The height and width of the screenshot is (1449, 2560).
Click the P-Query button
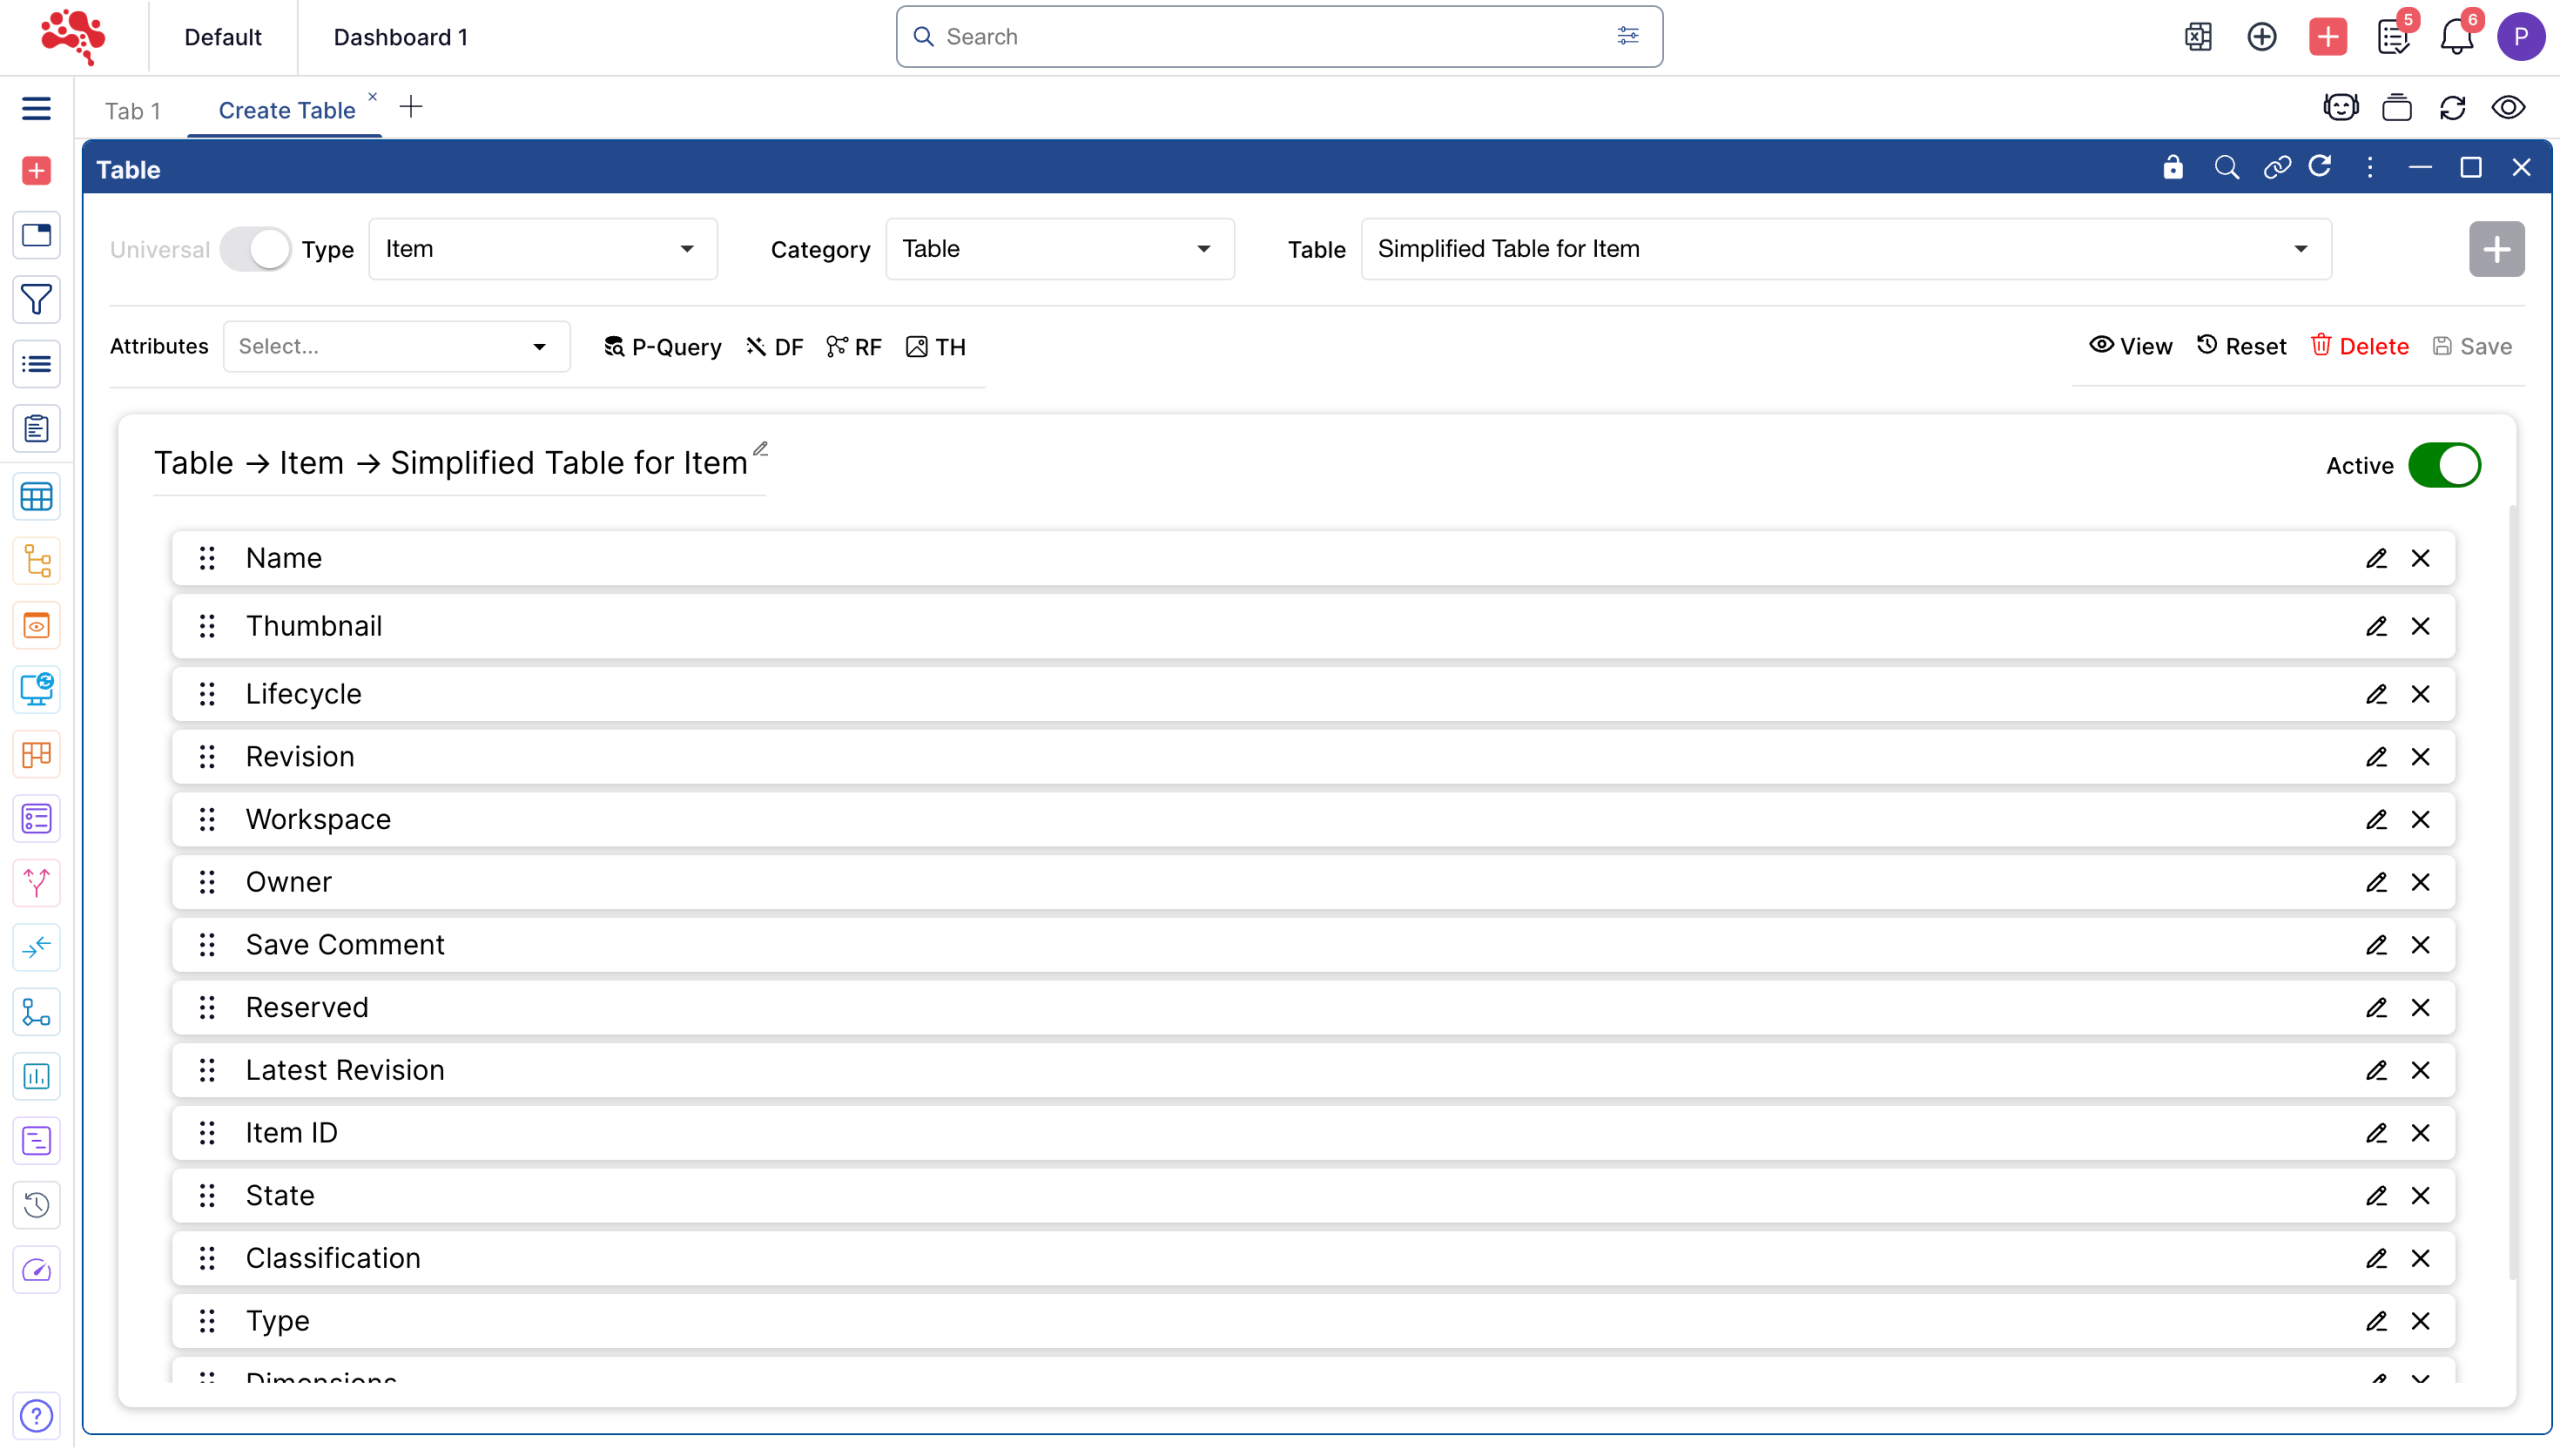pos(662,347)
